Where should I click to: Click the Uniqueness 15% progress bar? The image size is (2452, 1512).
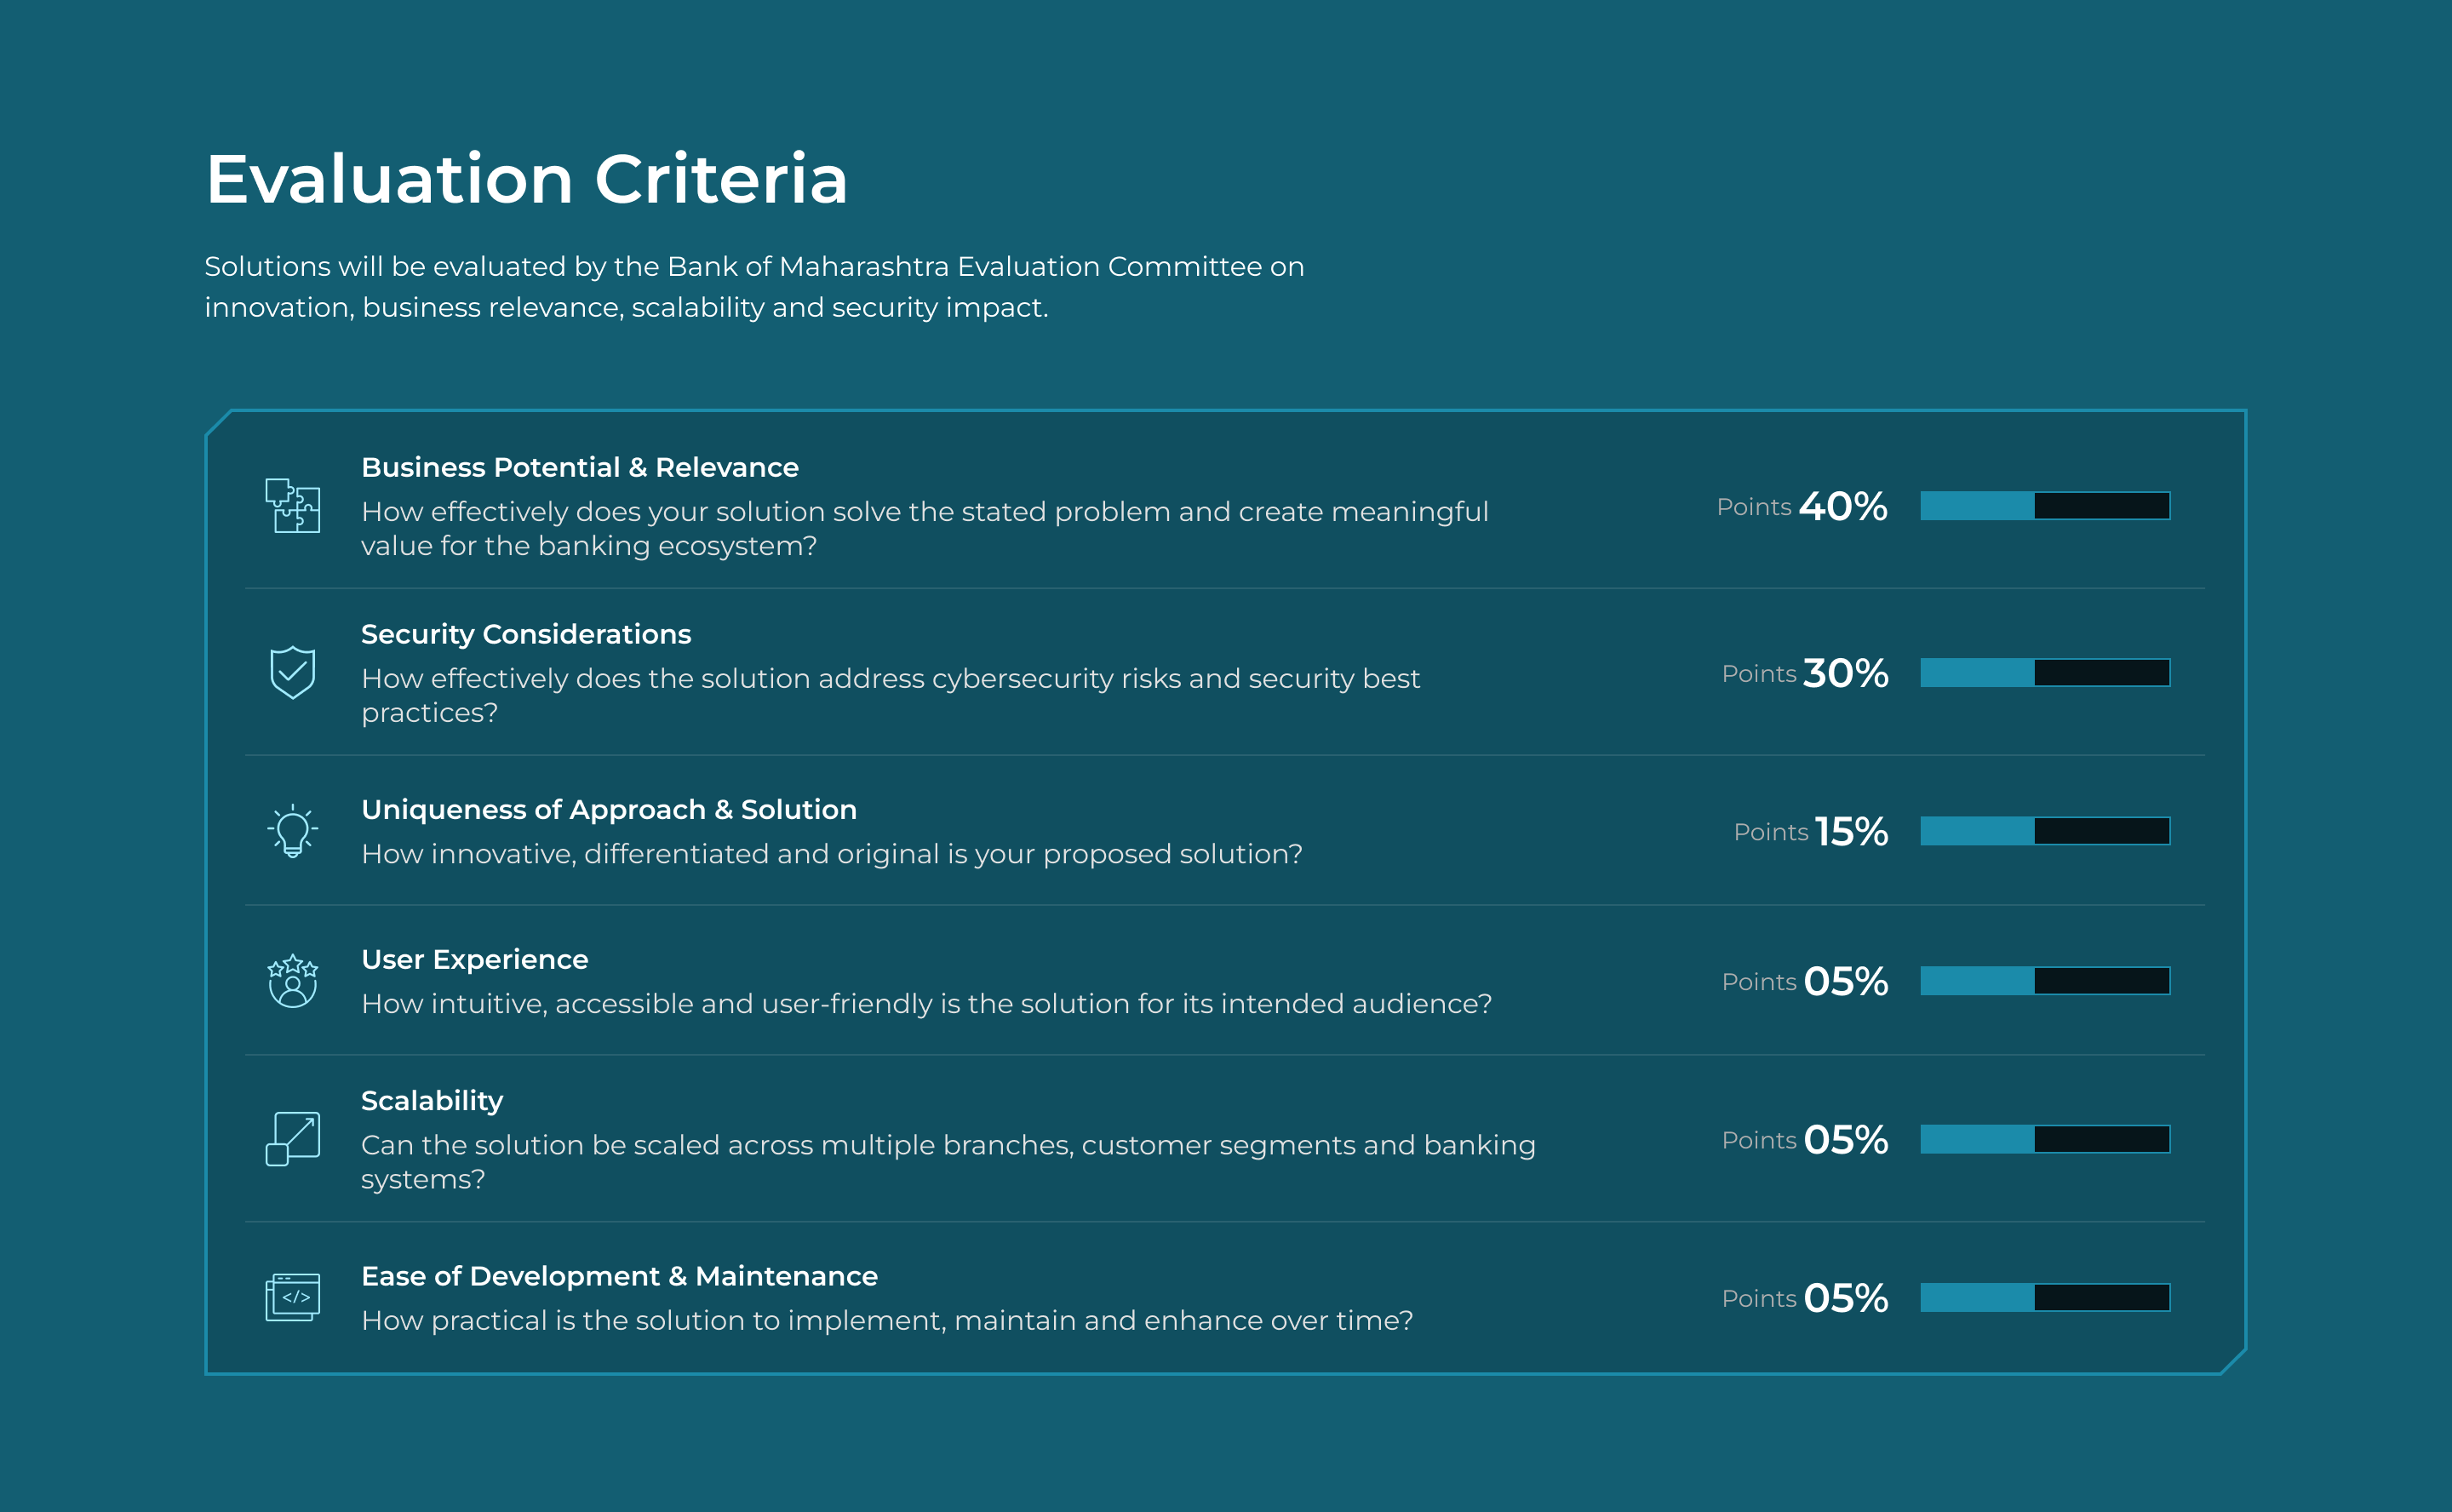tap(2045, 831)
